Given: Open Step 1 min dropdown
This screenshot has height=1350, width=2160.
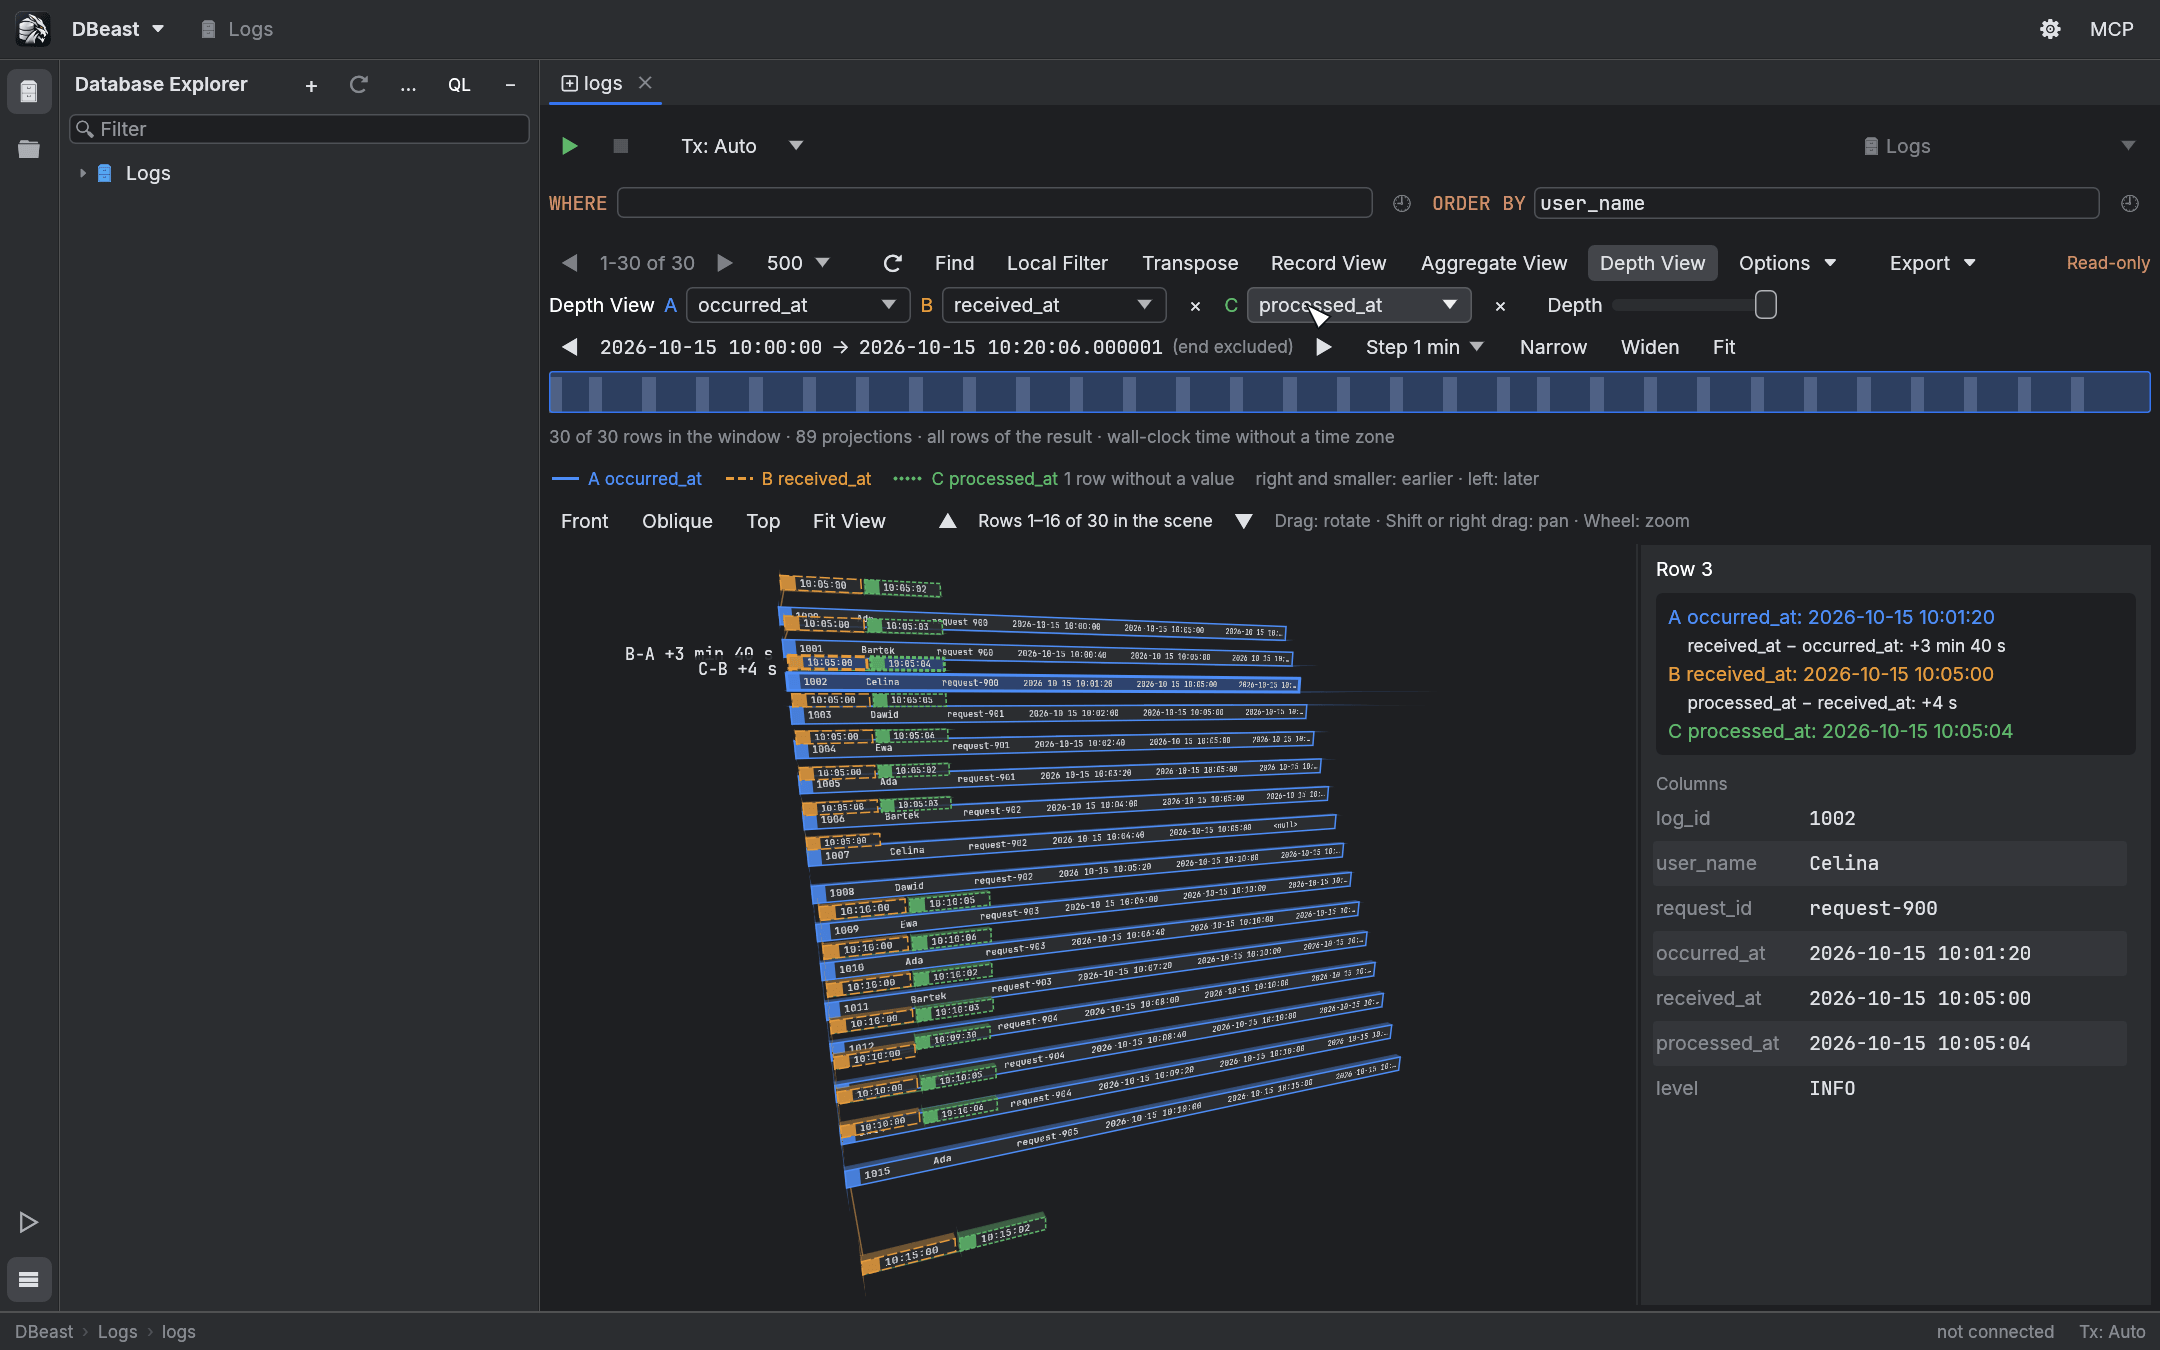Looking at the screenshot, I should [x=1424, y=347].
